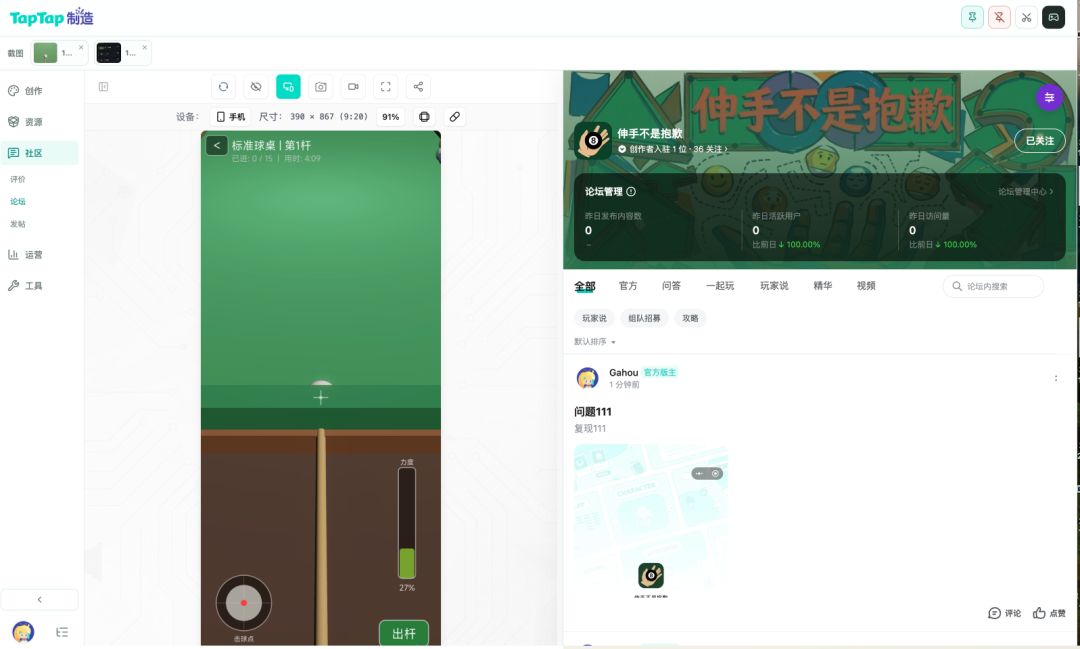Toggle the side panel layout icon
The height and width of the screenshot is (649, 1080).
[x=103, y=87]
